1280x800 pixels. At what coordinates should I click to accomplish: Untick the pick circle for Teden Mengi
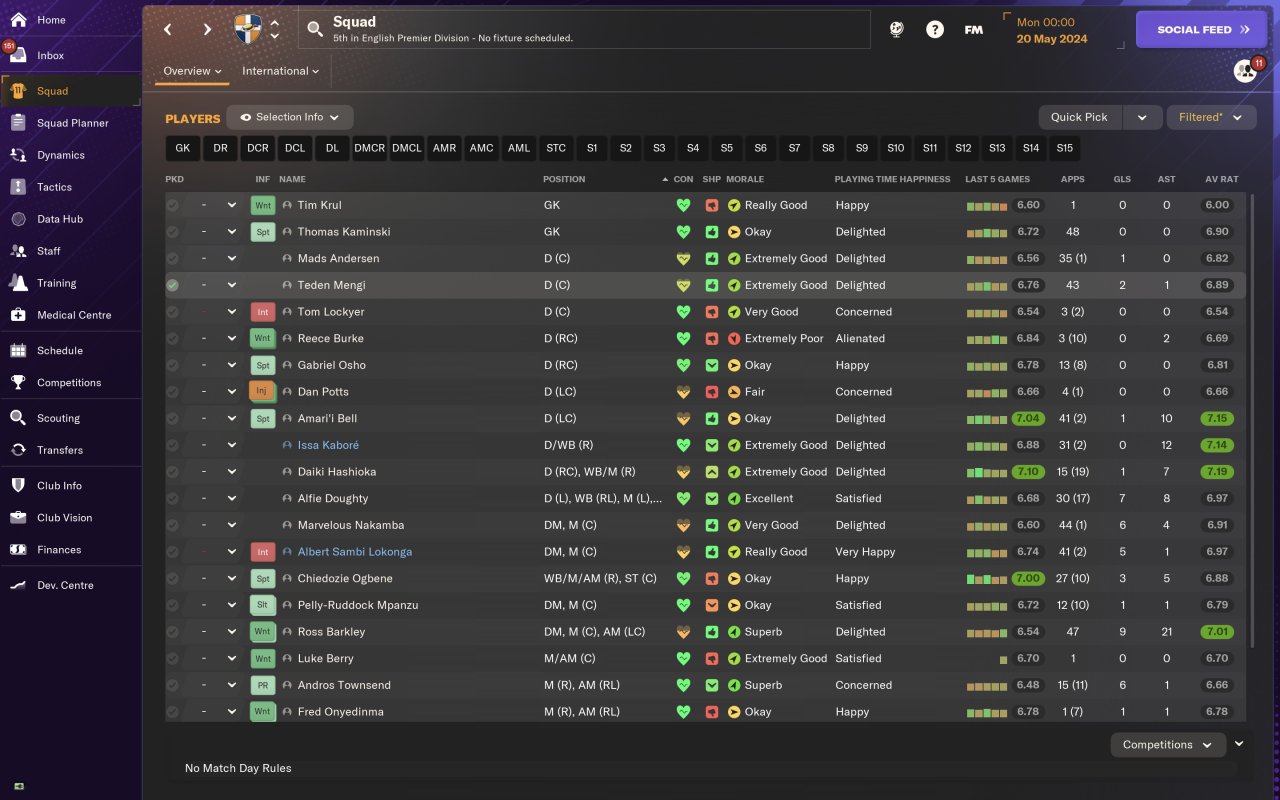pos(173,285)
